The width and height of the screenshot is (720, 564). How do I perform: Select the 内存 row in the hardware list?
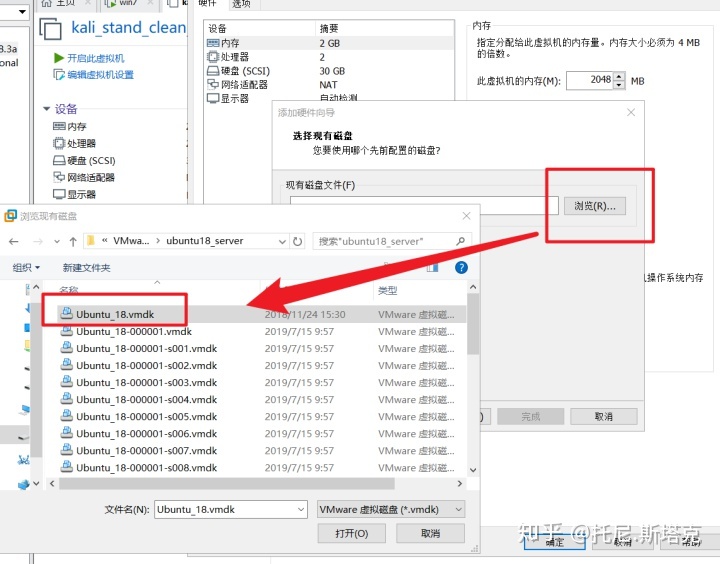point(329,43)
